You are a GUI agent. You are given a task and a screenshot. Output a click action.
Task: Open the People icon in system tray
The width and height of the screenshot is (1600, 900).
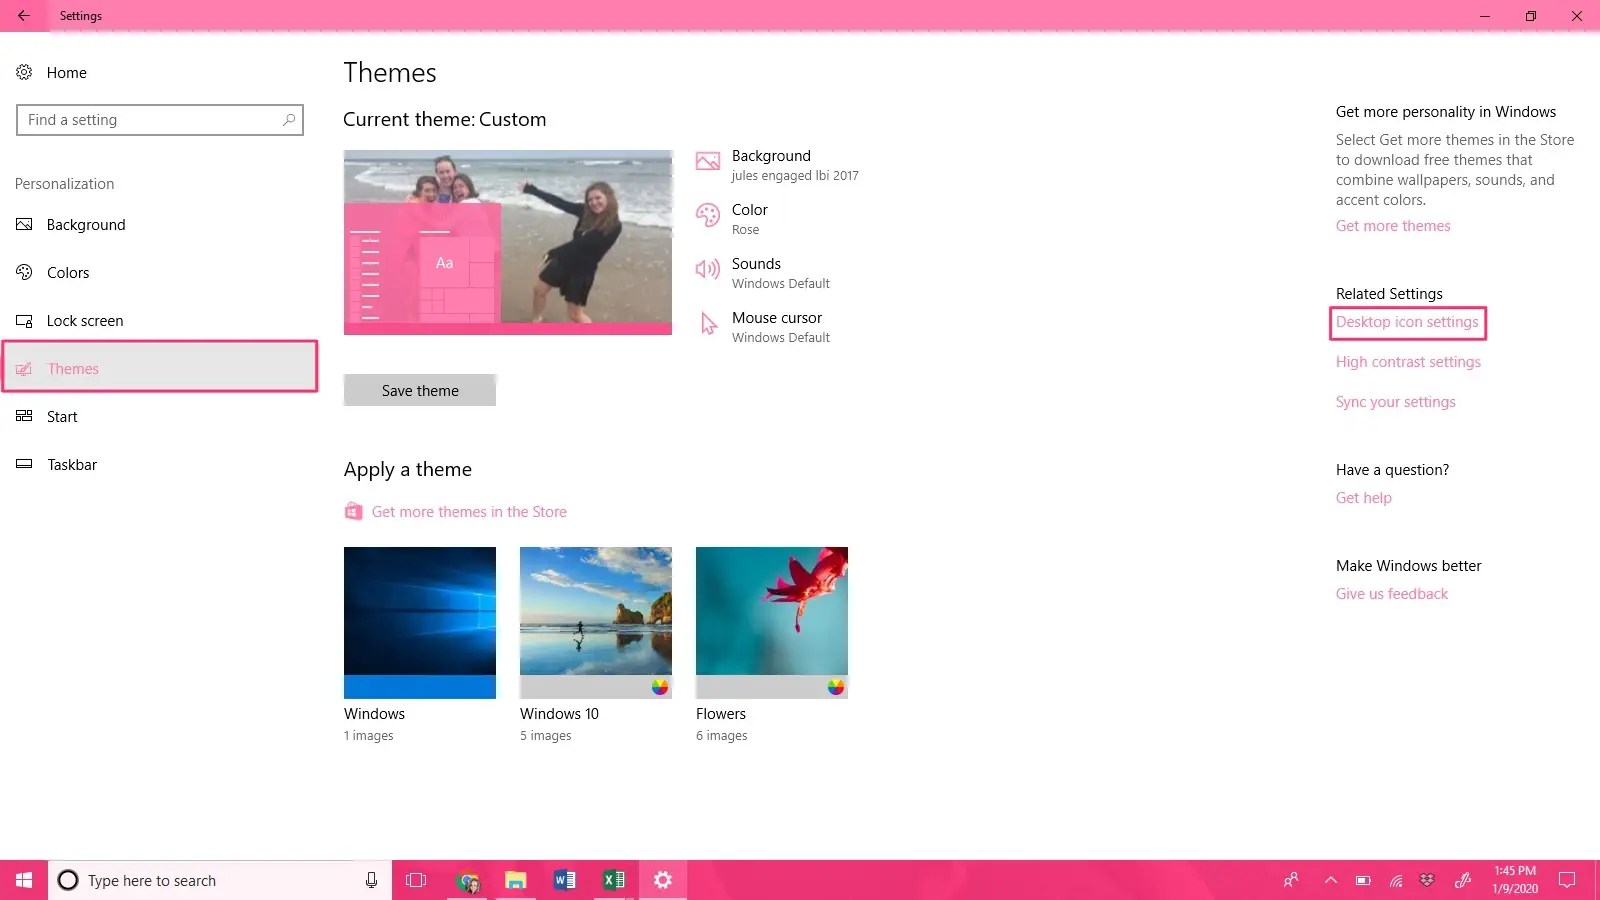[x=1291, y=880]
